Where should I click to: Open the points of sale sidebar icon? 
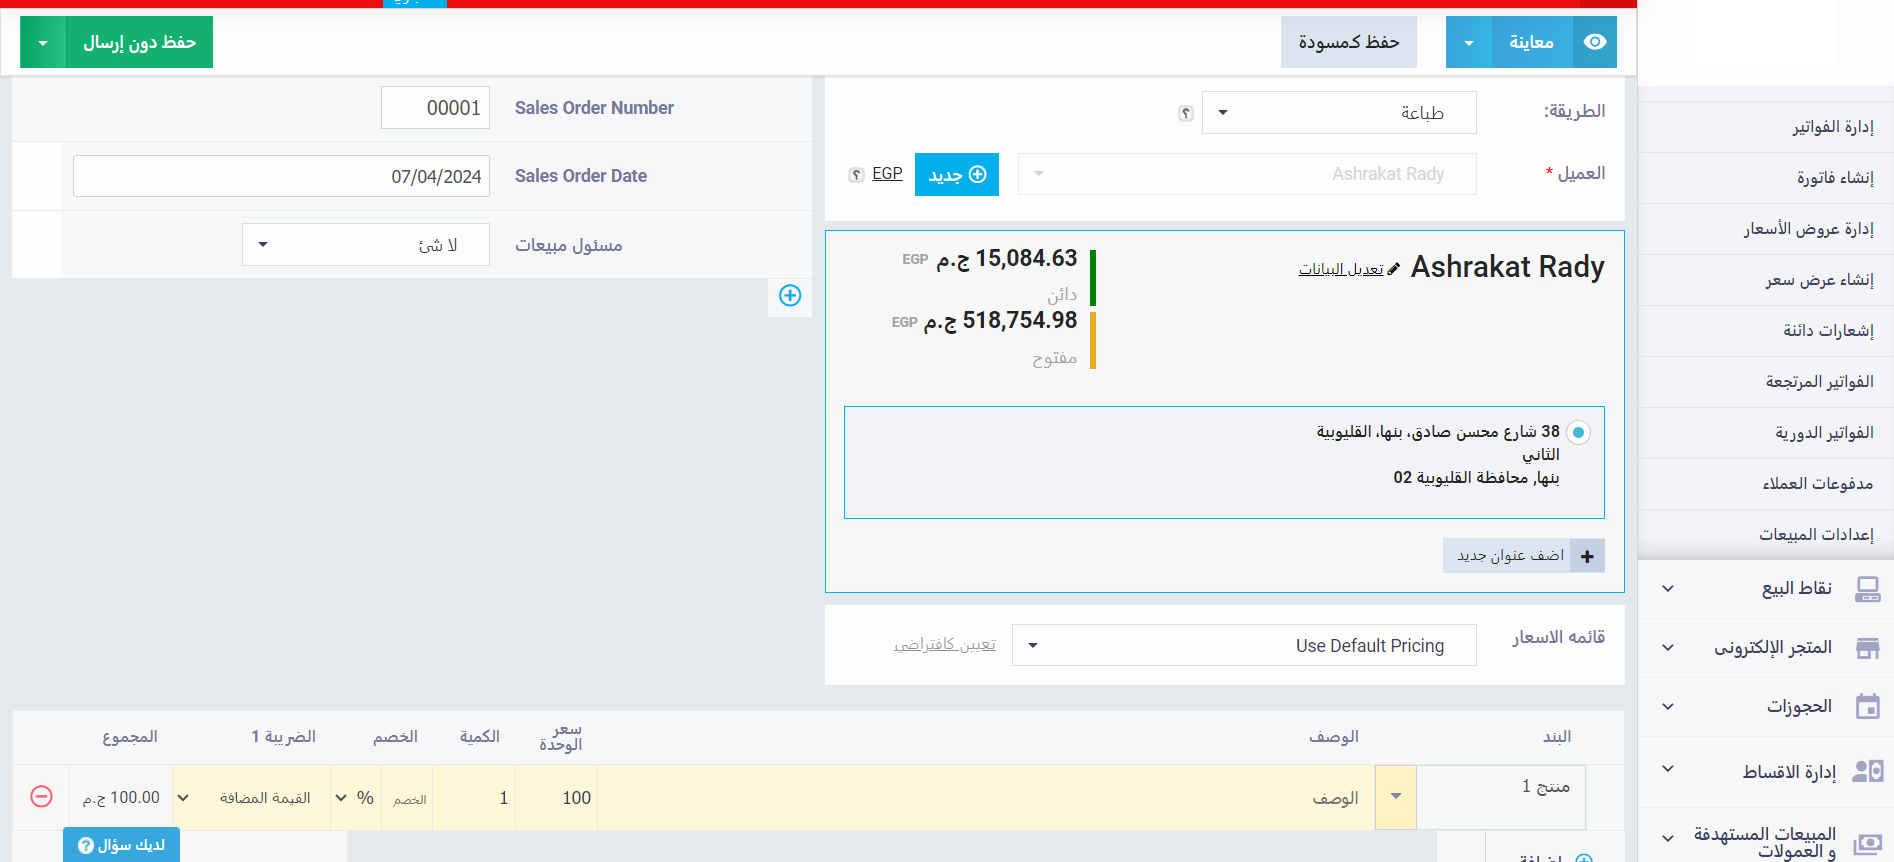(x=1867, y=589)
